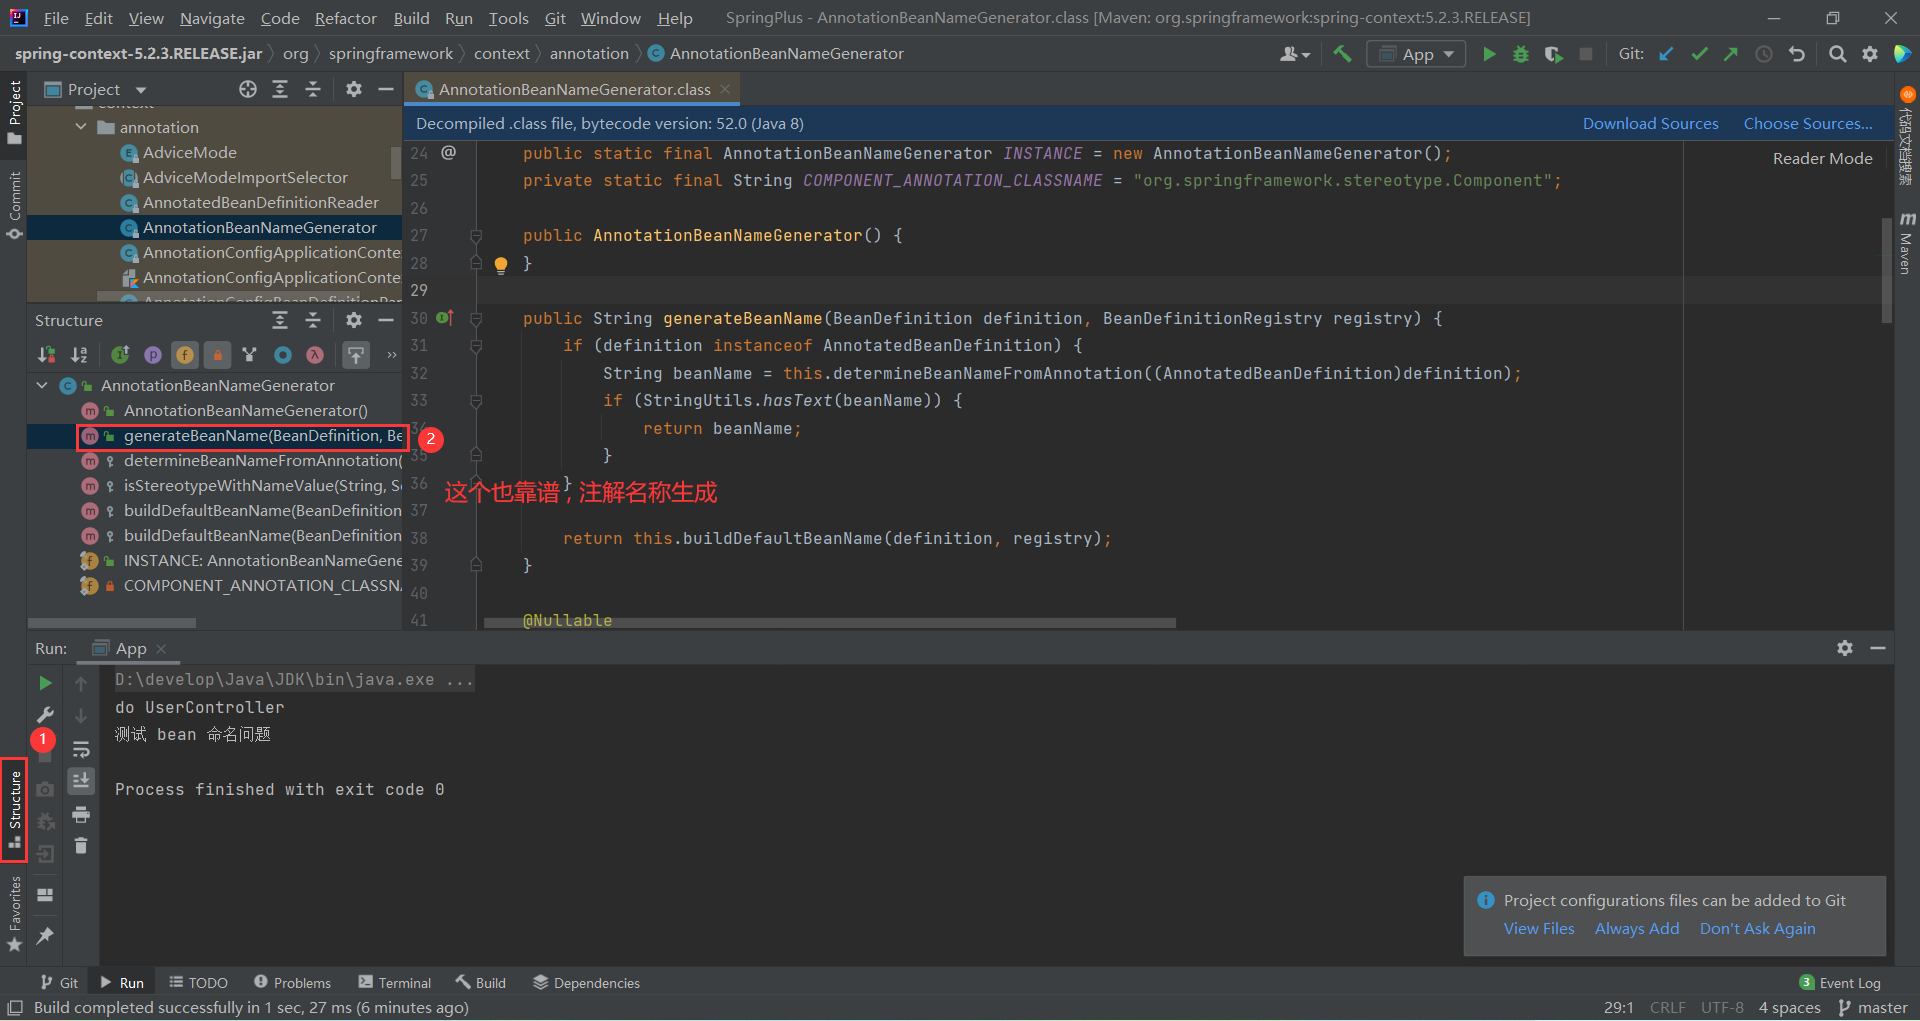Toggle Show Fields orange f button
The image size is (1920, 1021).
tap(185, 355)
